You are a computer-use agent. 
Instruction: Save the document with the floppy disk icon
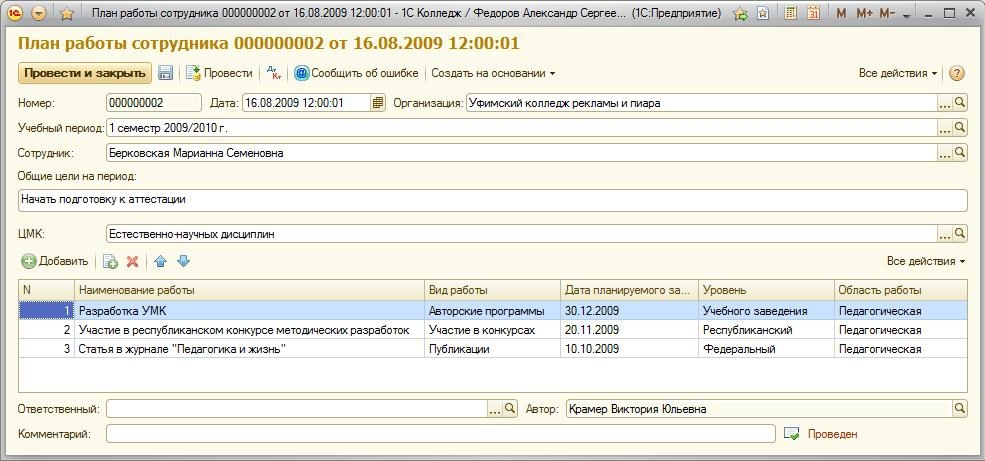point(165,73)
